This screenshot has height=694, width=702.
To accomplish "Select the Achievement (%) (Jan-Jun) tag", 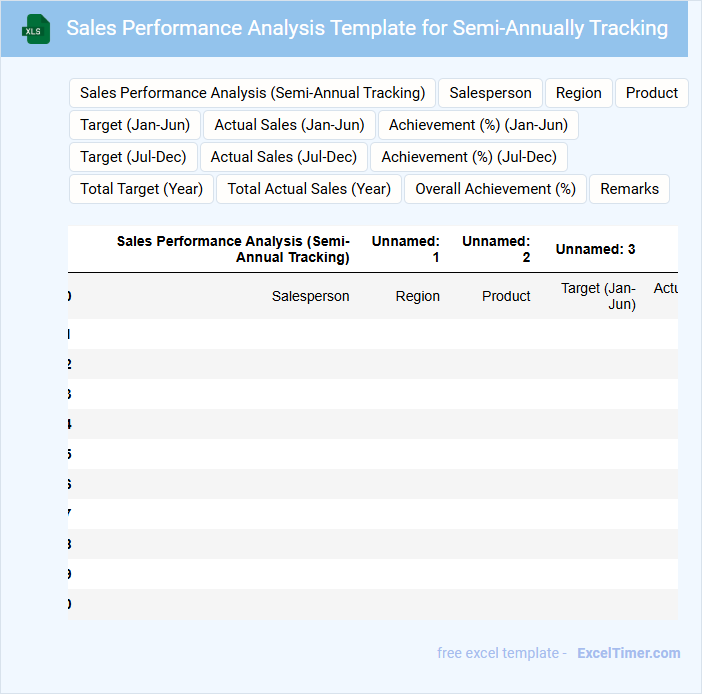I will click(478, 125).
